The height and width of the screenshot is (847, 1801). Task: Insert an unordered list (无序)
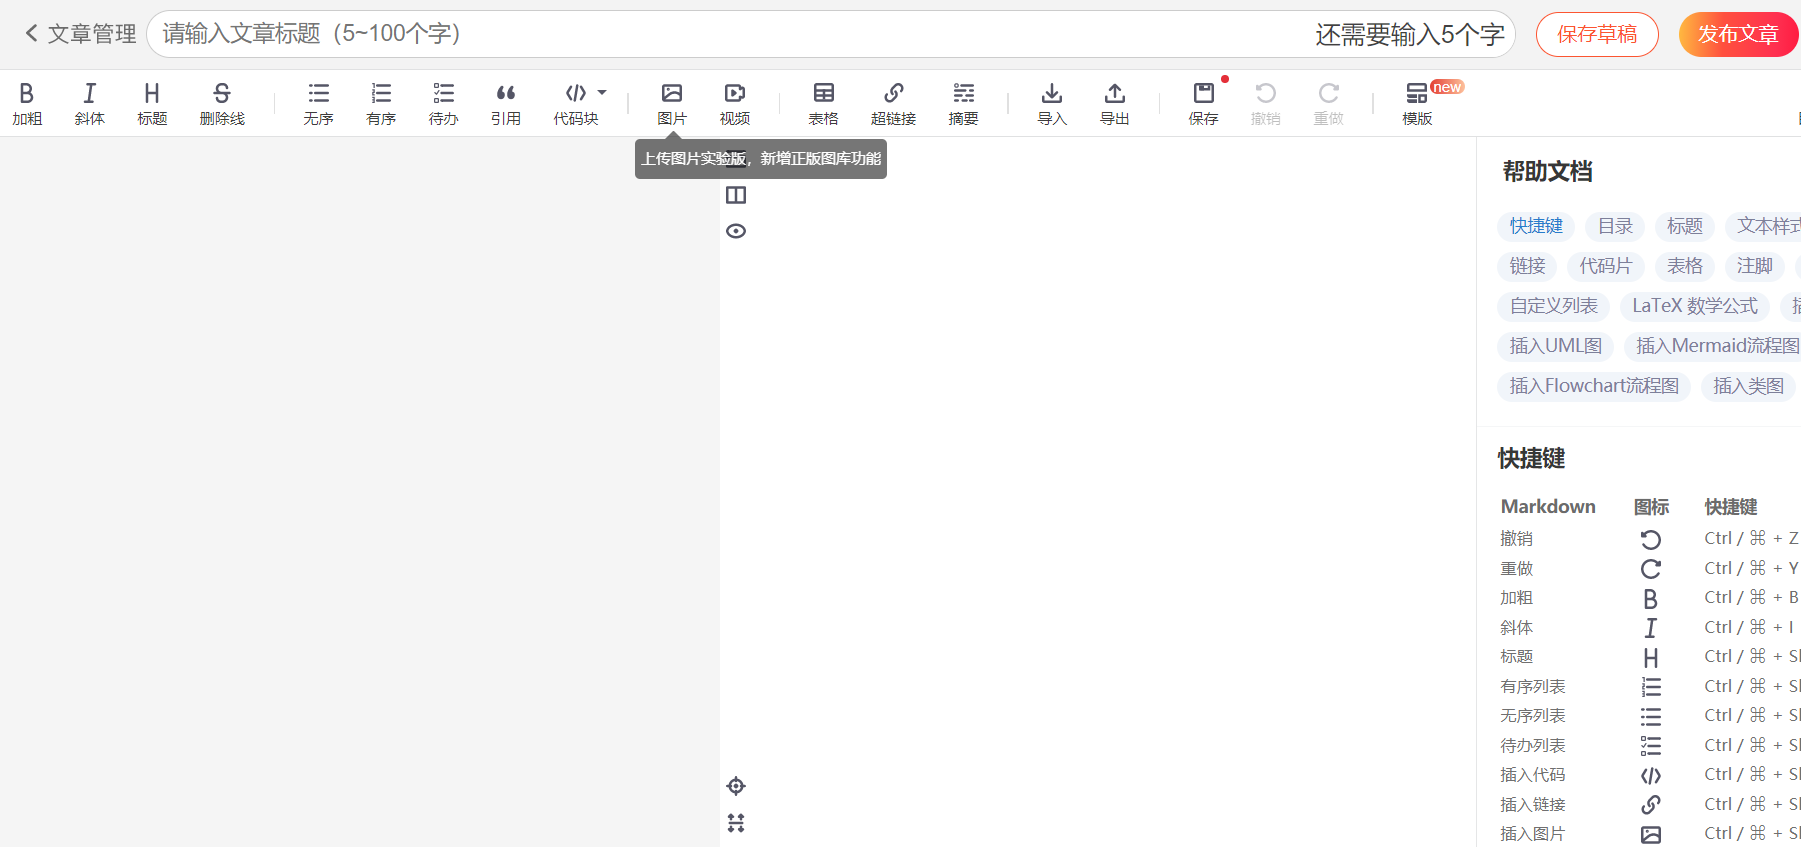pos(318,104)
